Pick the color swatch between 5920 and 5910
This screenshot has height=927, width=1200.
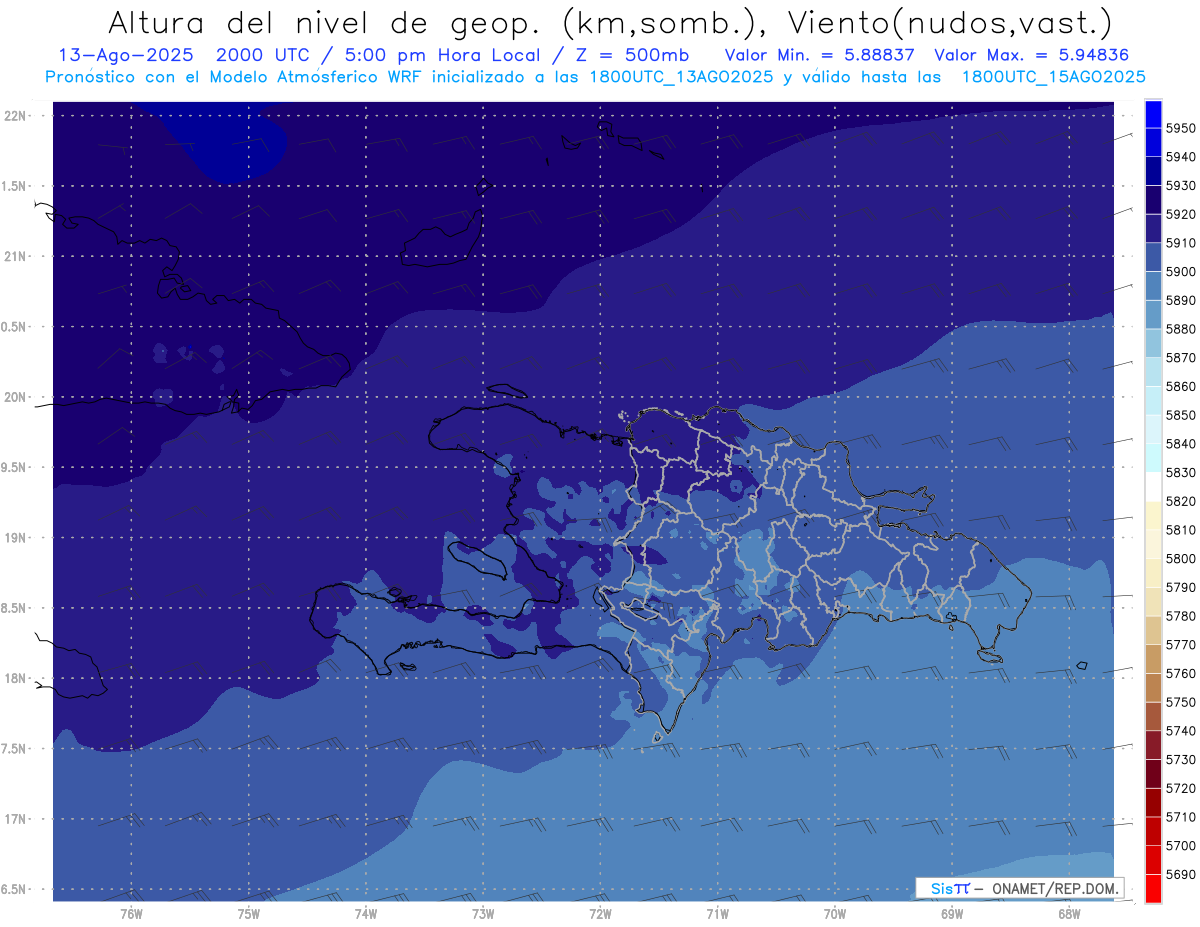pyautogui.click(x=1153, y=228)
